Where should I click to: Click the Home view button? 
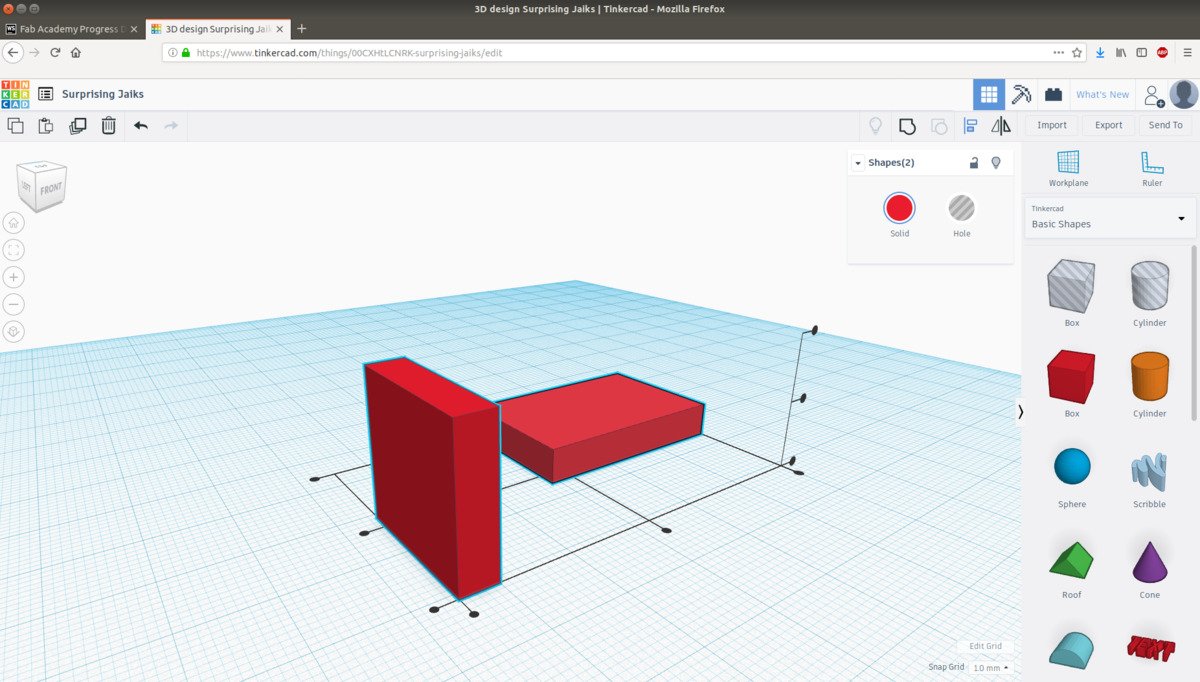coord(14,222)
